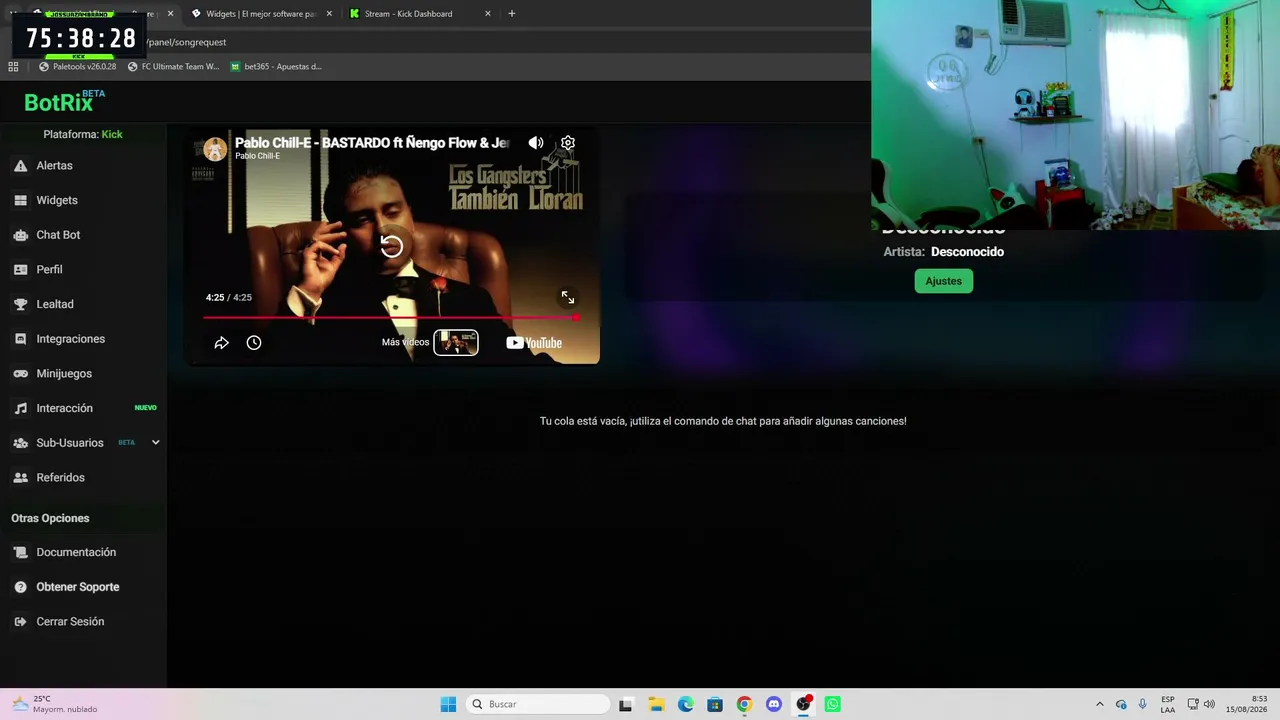Screen dimensions: 1280x720
Task: Open the FC Ultimate Team bookmark
Action: (x=174, y=67)
